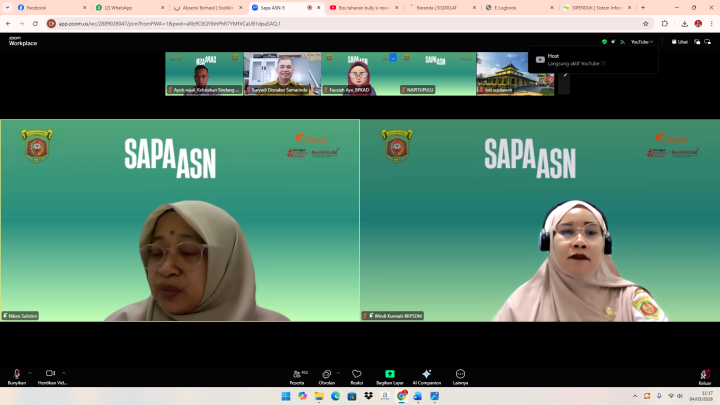
Task: Close the Sapa ASN-5 tab
Action: (319, 8)
